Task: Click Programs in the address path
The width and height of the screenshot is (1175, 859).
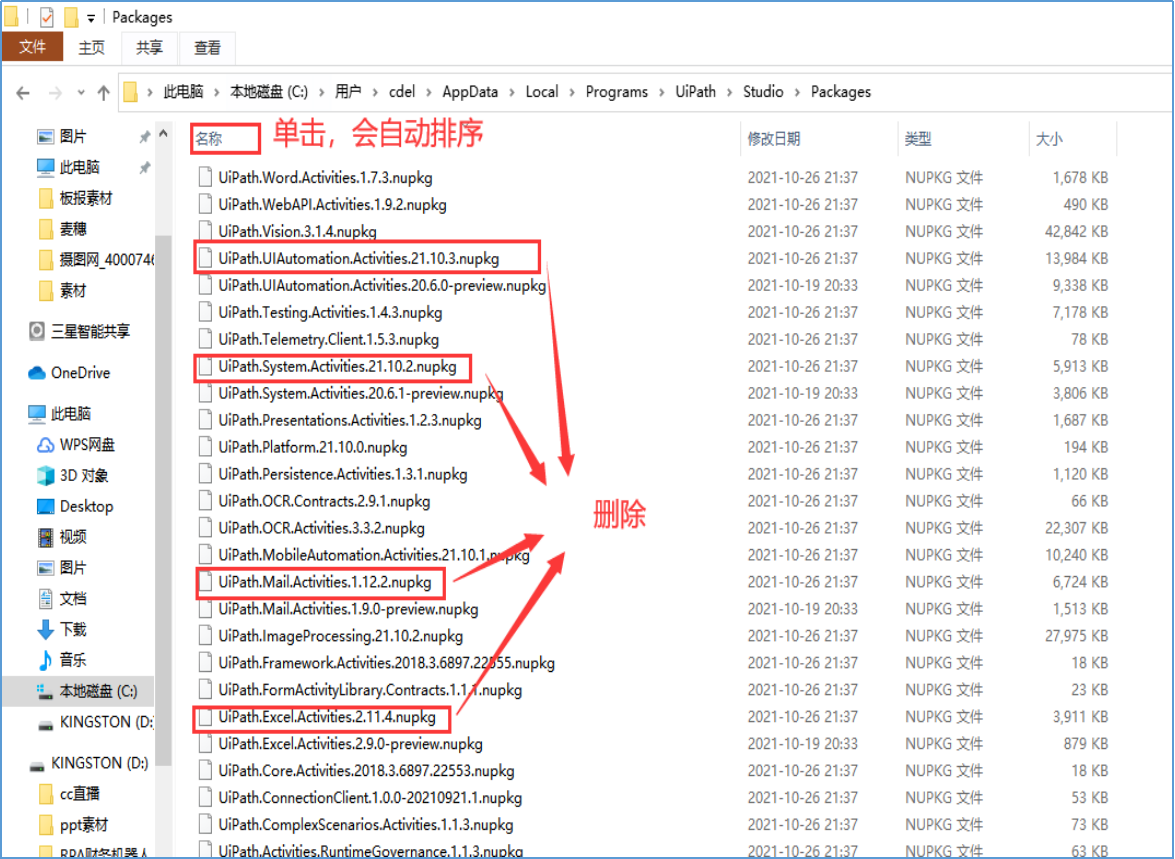Action: pos(617,92)
